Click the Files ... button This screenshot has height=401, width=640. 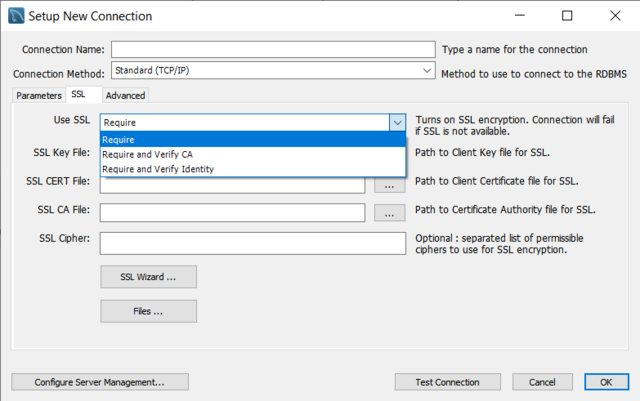tap(148, 311)
